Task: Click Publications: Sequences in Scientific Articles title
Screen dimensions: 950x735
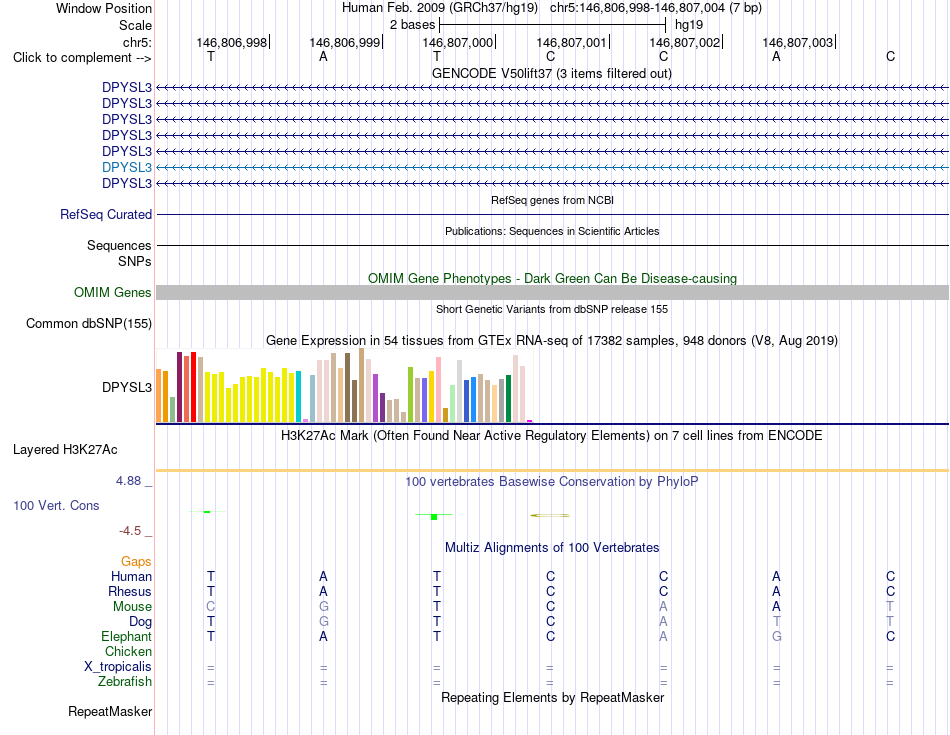Action: click(552, 231)
